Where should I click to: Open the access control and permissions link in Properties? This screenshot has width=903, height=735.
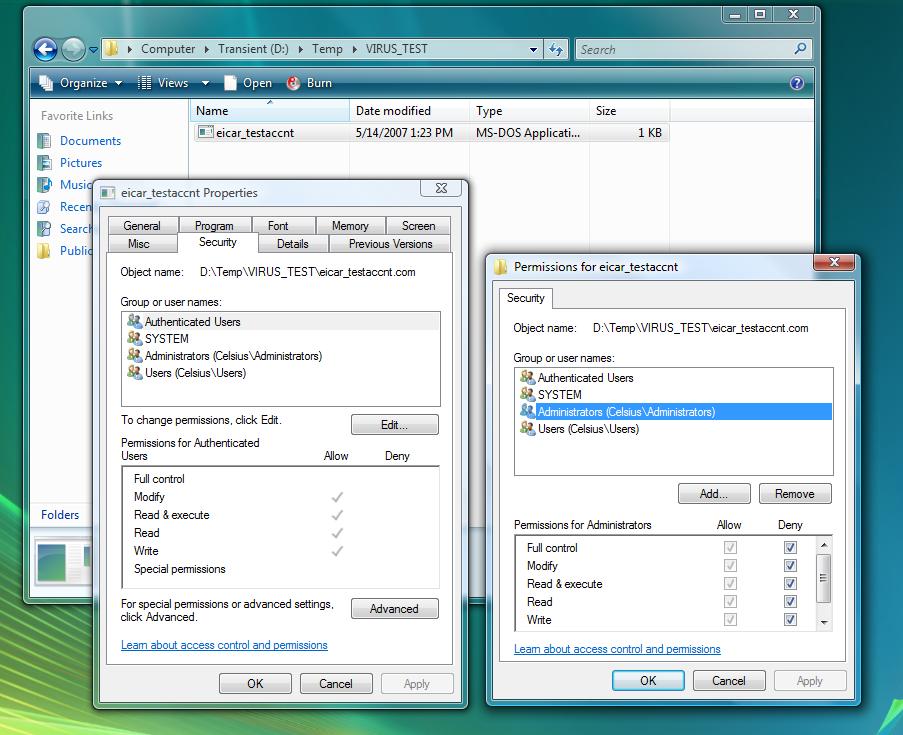pos(224,645)
